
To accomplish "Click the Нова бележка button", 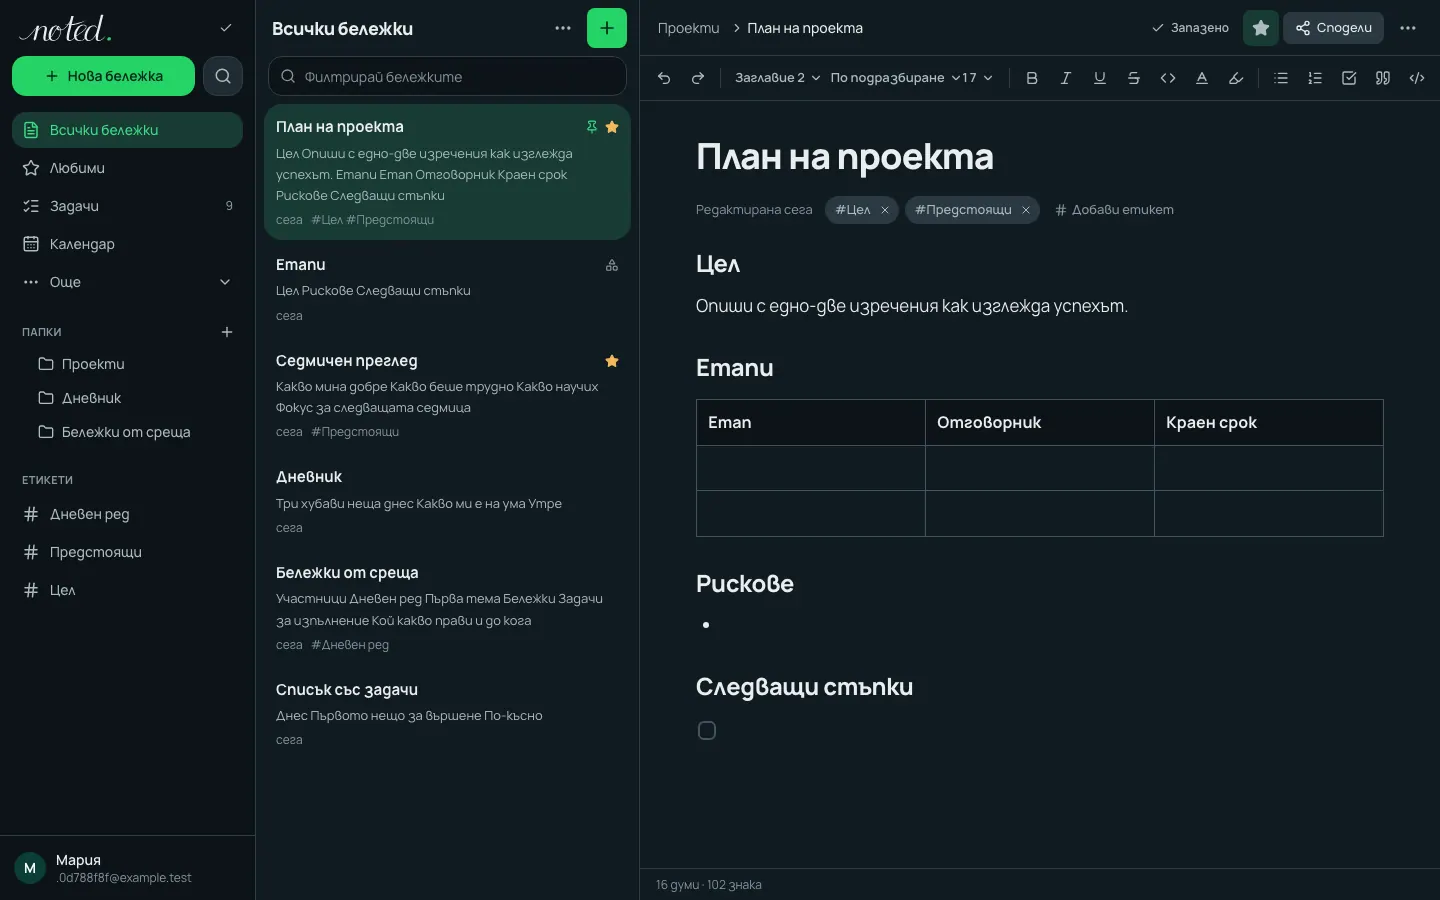I will 103,76.
